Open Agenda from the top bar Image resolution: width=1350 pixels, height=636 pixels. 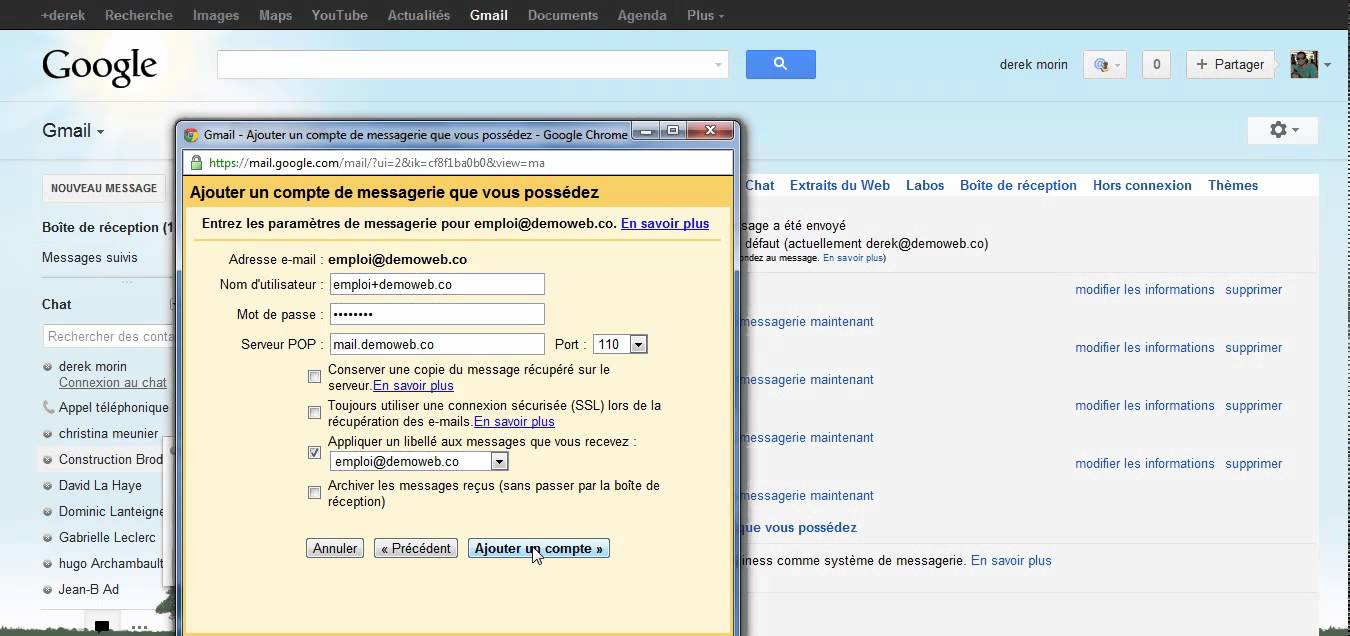[x=642, y=15]
